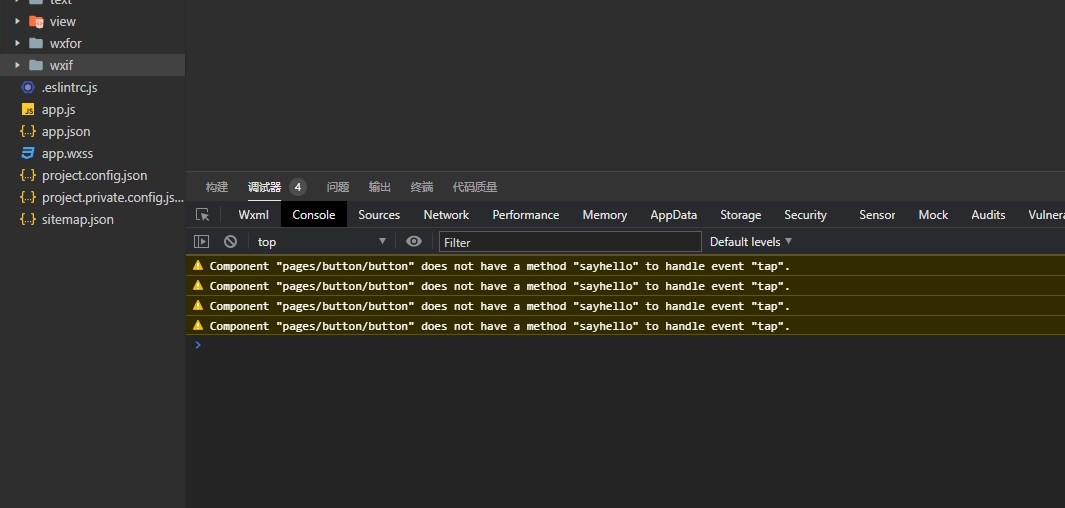This screenshot has height=508, width=1065.
Task: Click the inspect element selector icon
Action: click(203, 215)
